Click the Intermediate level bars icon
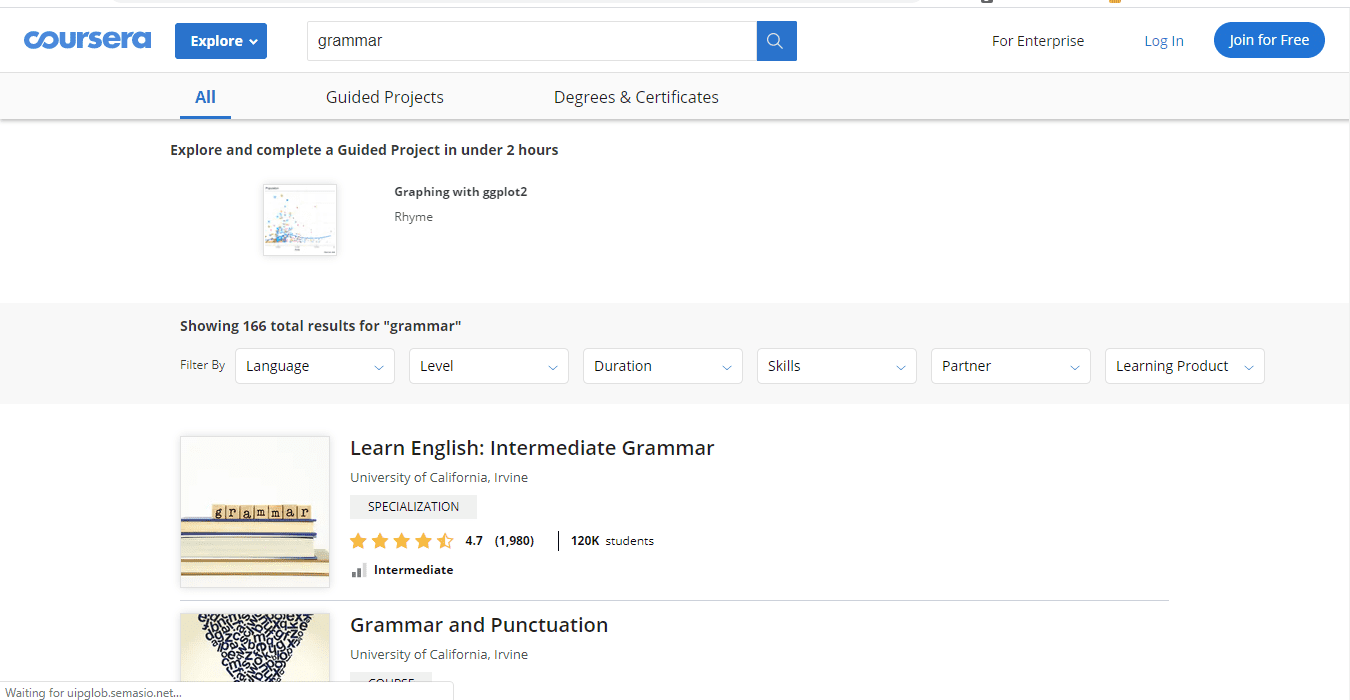This screenshot has width=1350, height=700. 359,570
